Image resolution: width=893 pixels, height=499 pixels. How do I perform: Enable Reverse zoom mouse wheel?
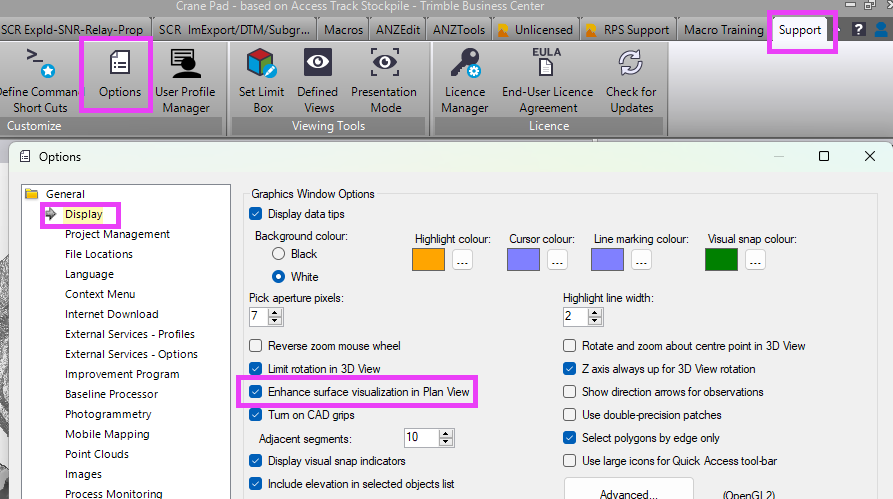(x=256, y=346)
